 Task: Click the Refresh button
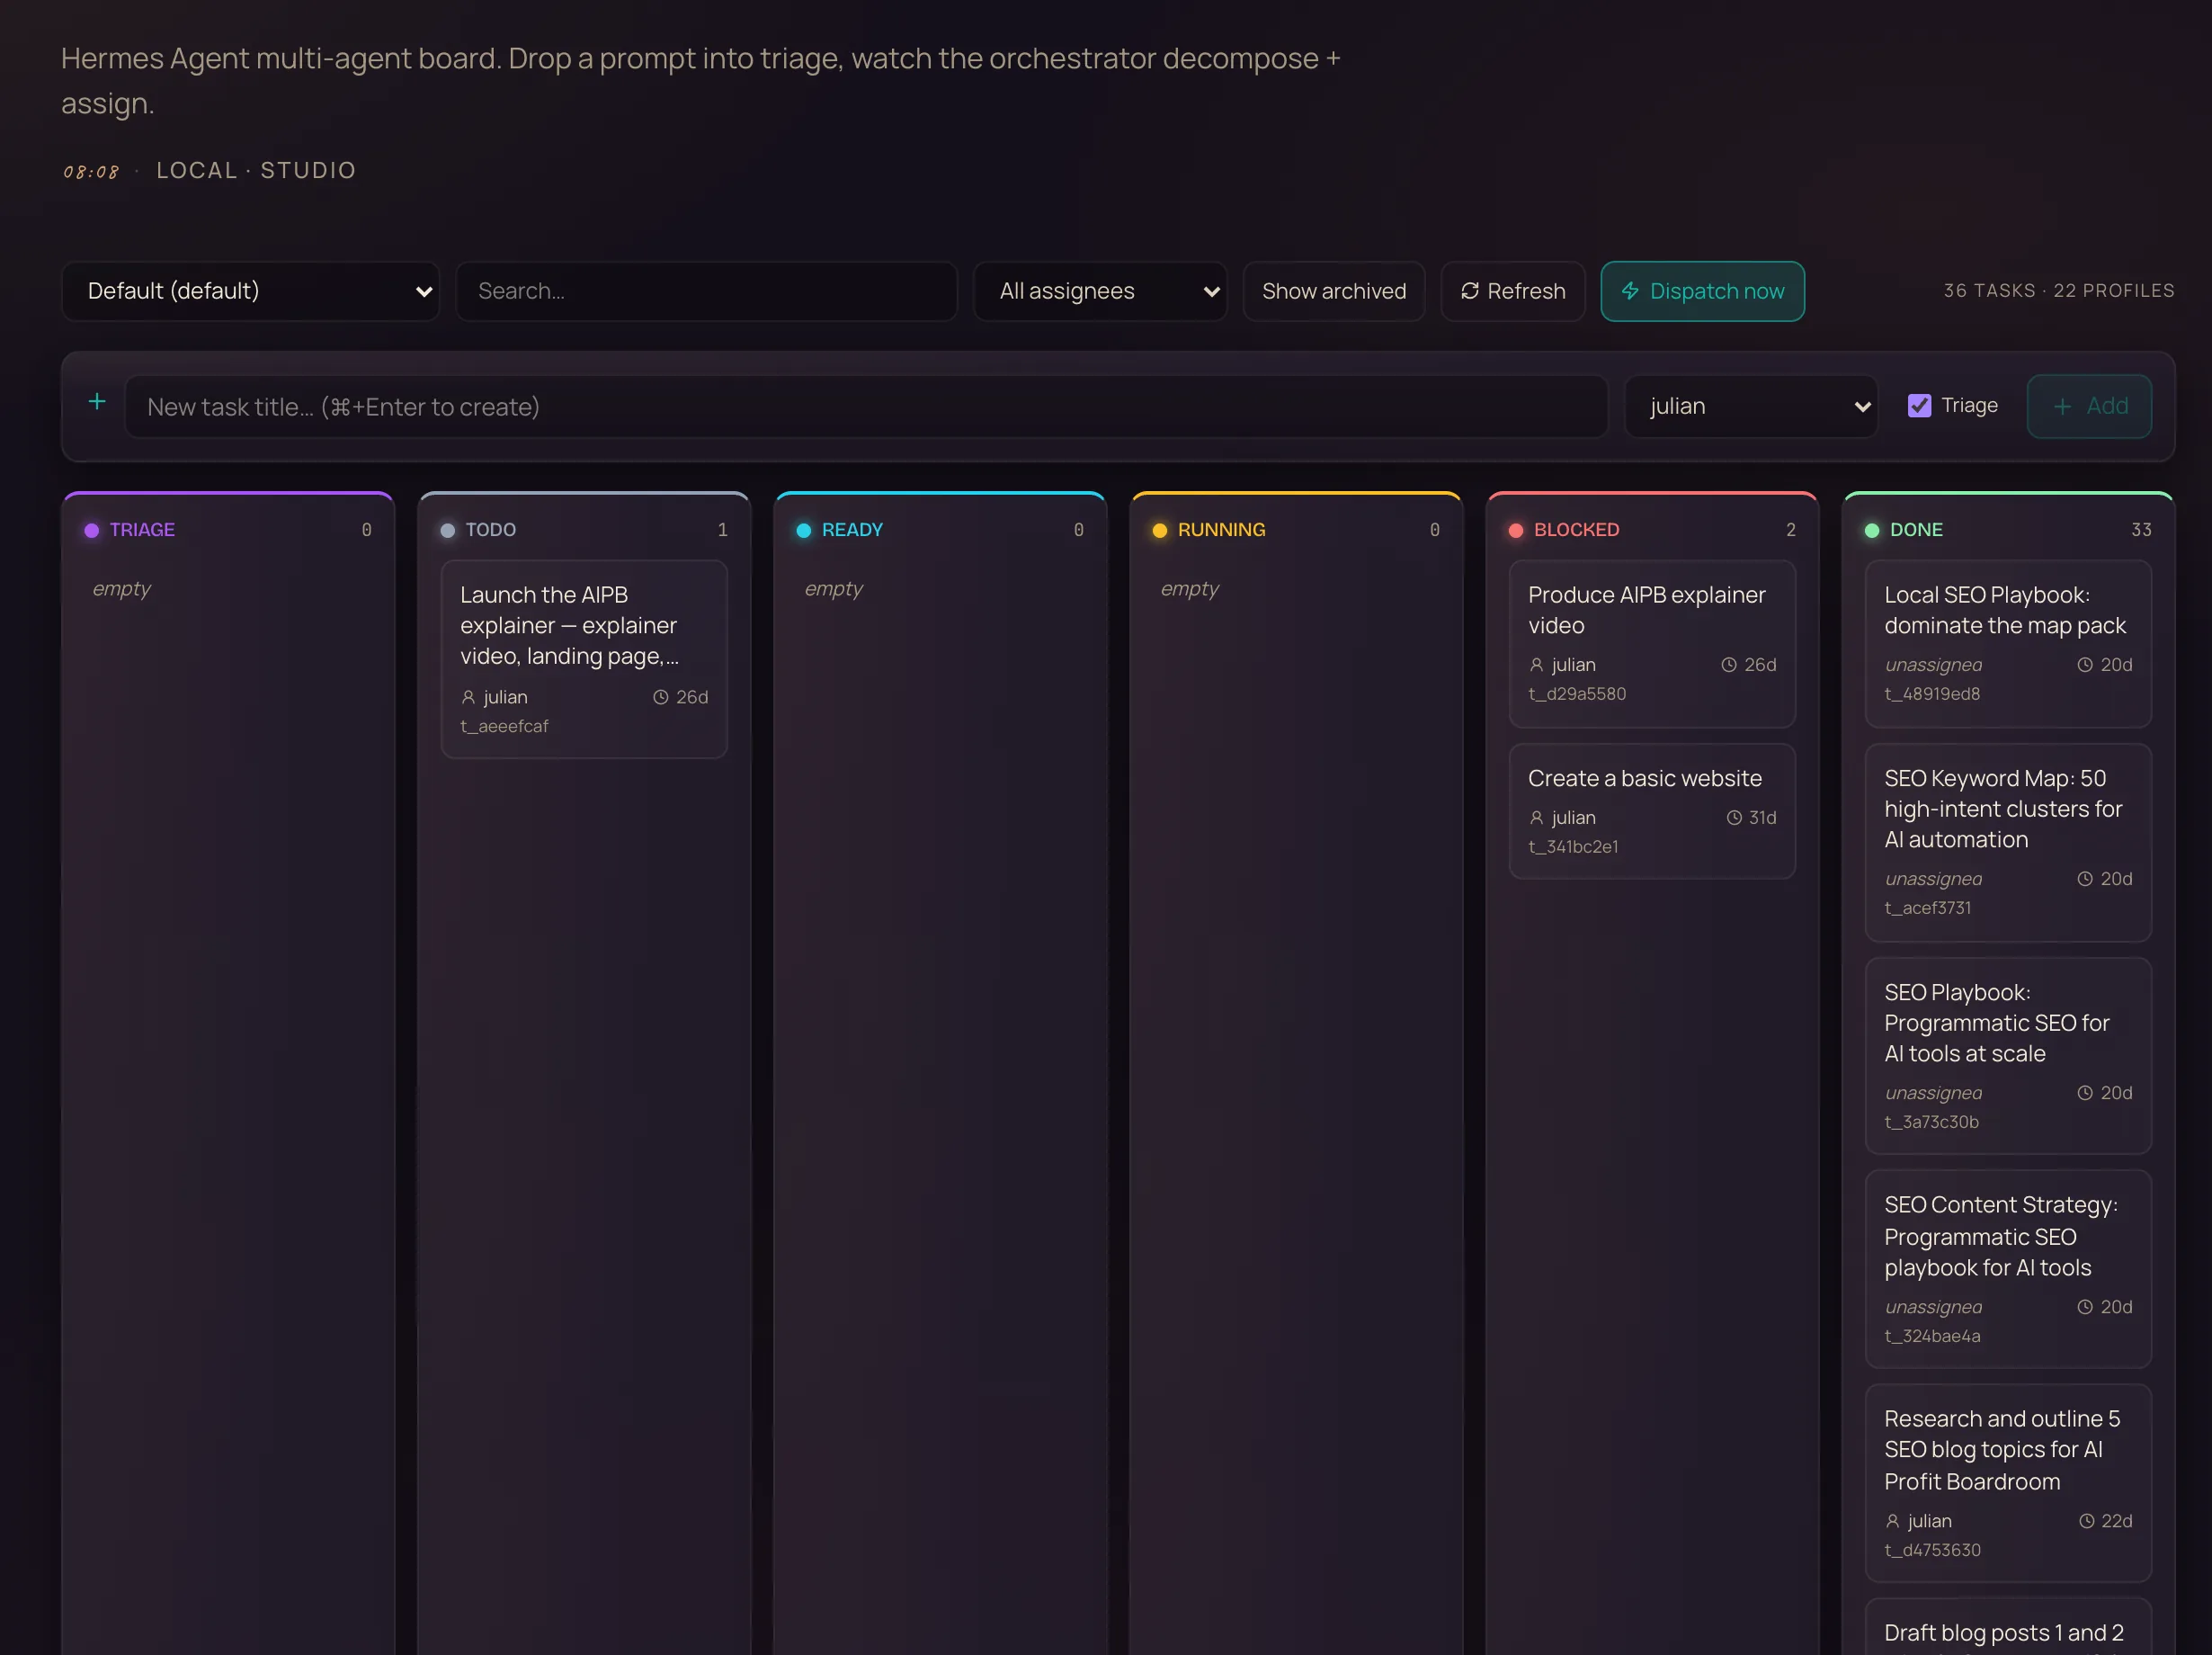point(1513,291)
